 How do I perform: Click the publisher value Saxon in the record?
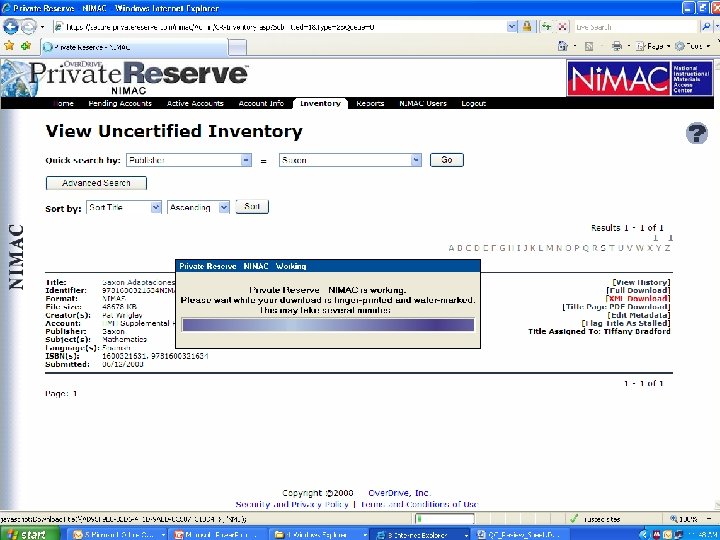click(113, 331)
